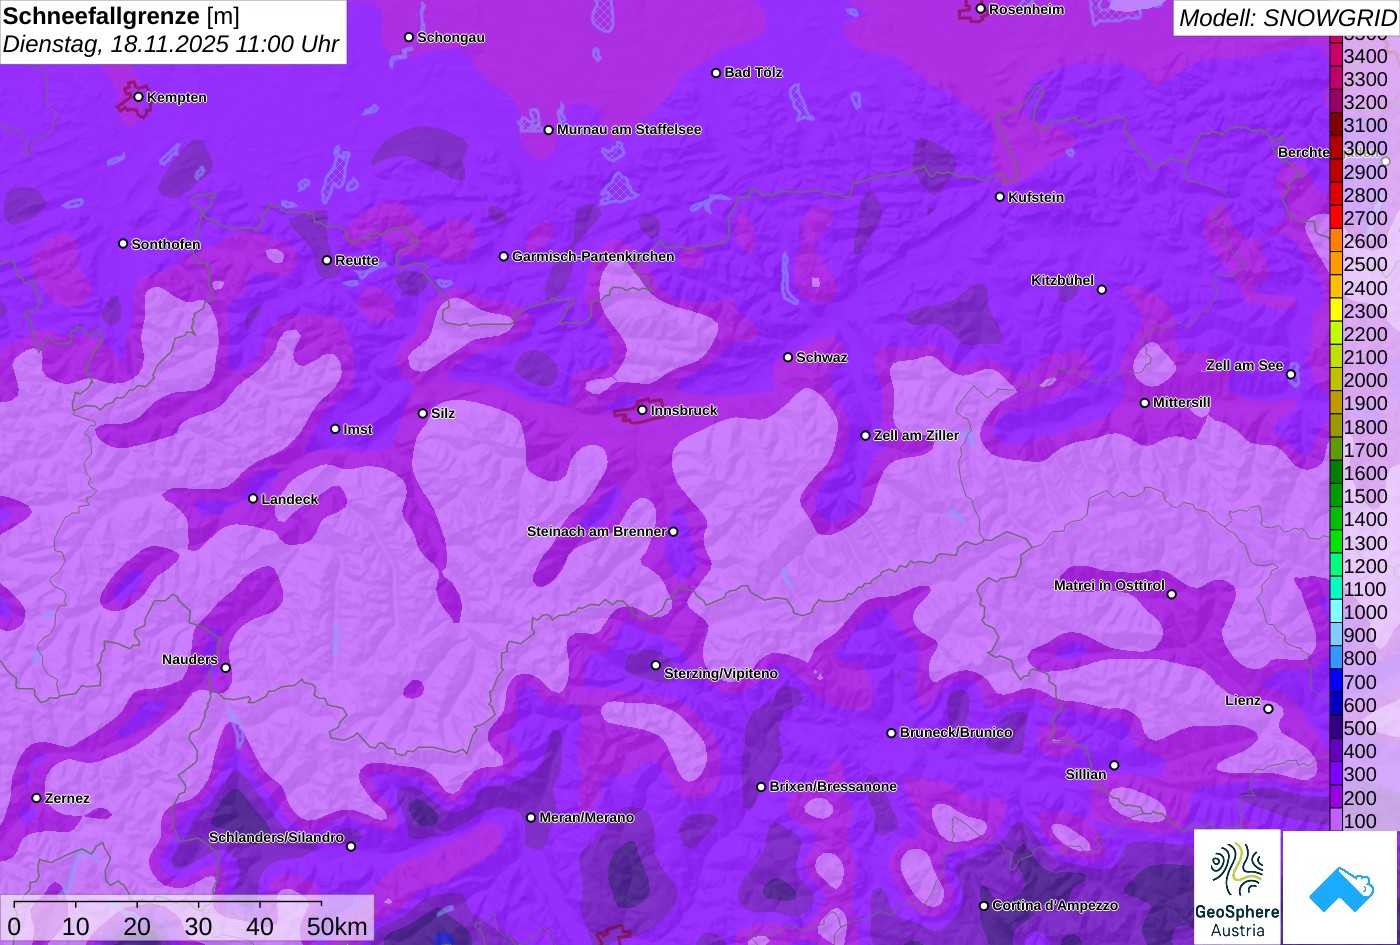Click the Sonthofen marker dot
The width and height of the screenshot is (1400, 945).
123,244
